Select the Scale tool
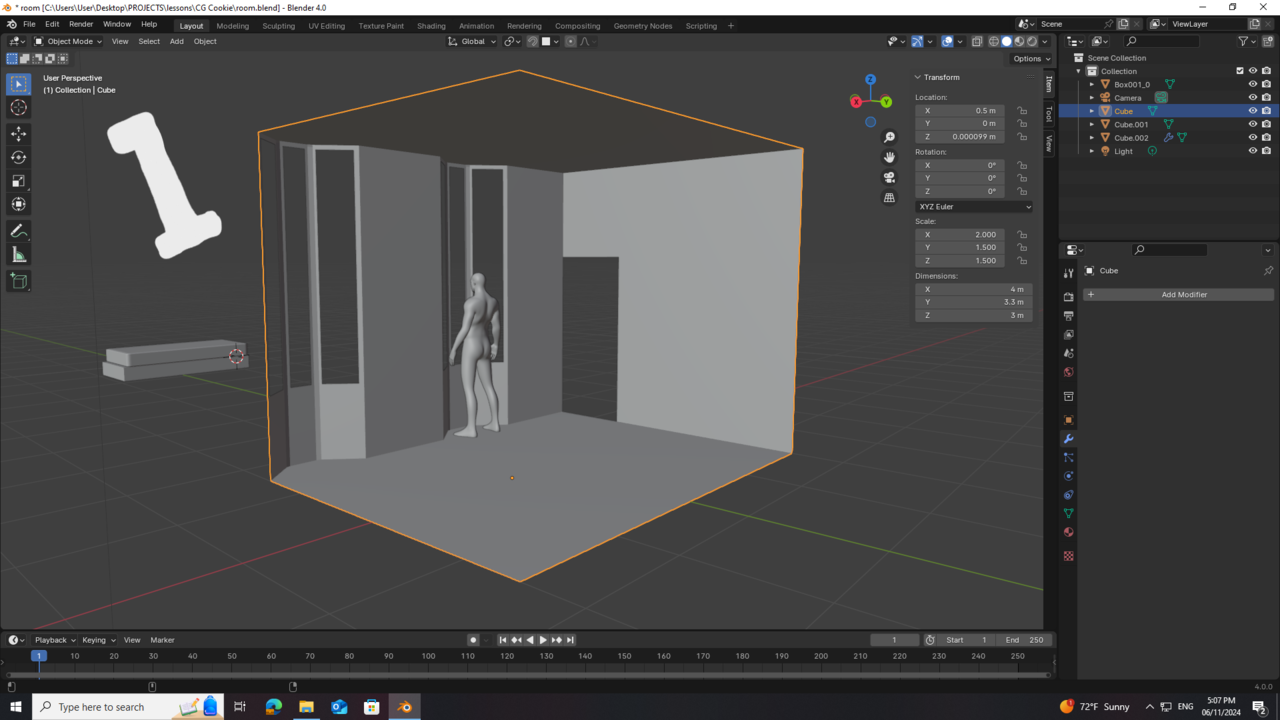 (x=18, y=181)
